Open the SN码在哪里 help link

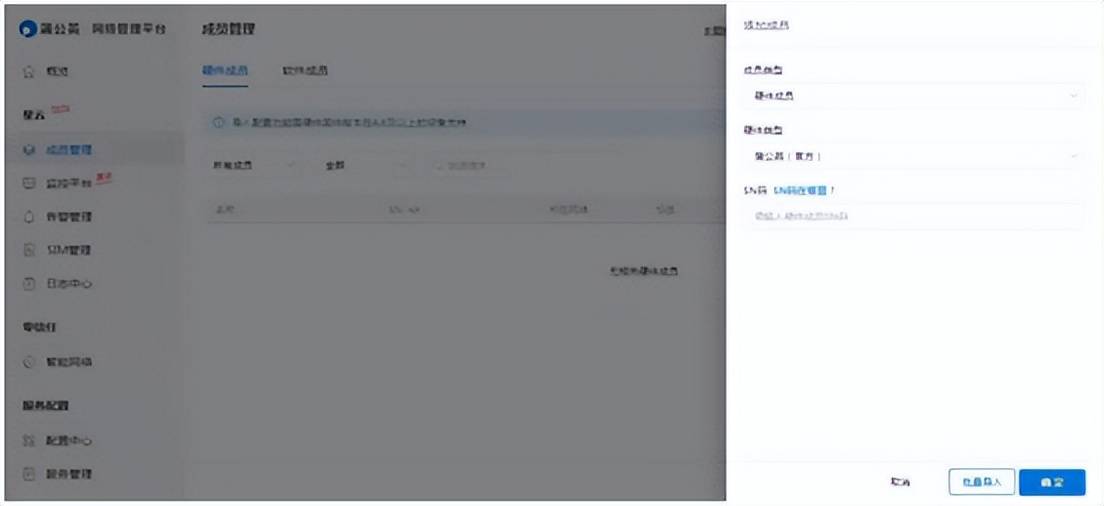(x=800, y=190)
